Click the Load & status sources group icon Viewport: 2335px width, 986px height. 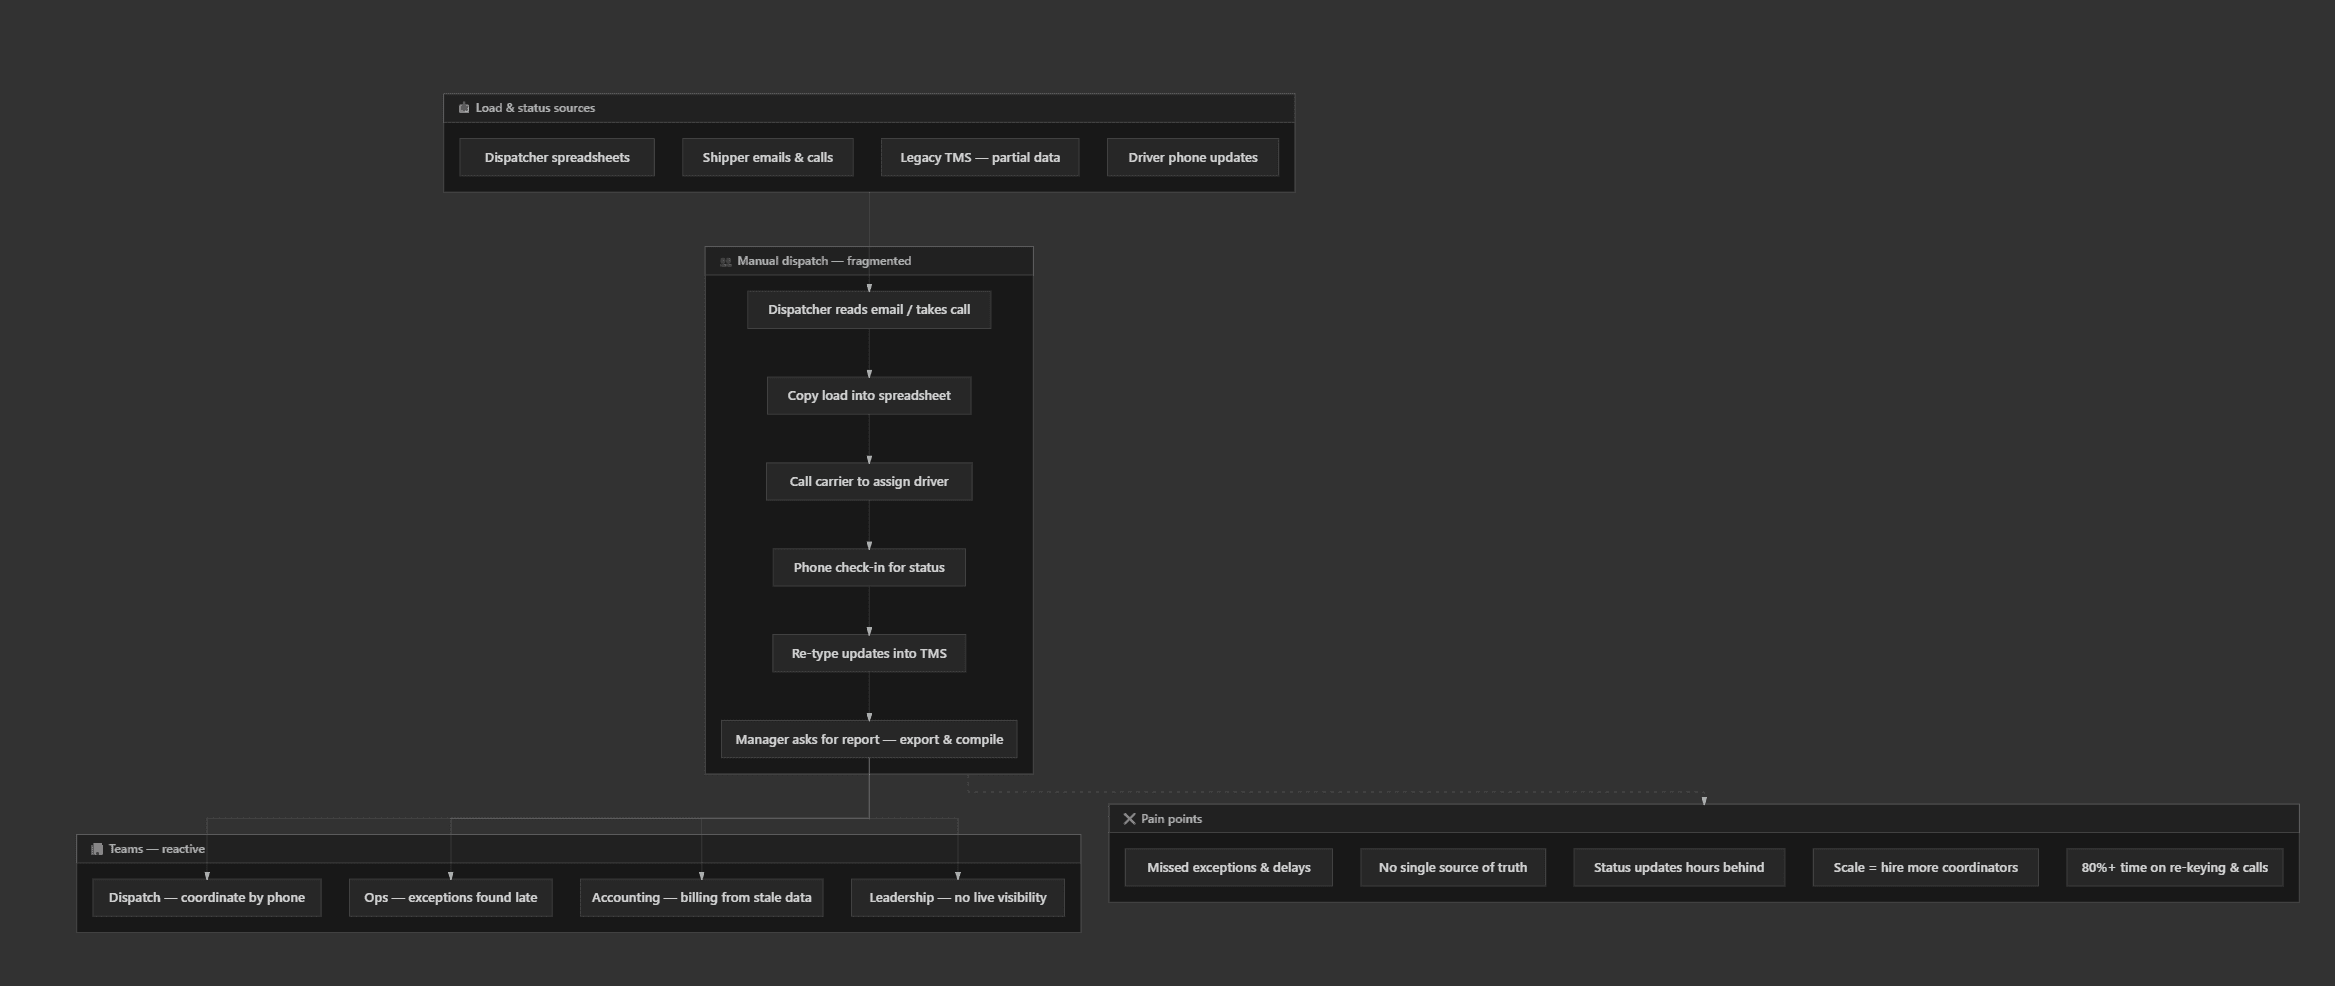tap(464, 108)
